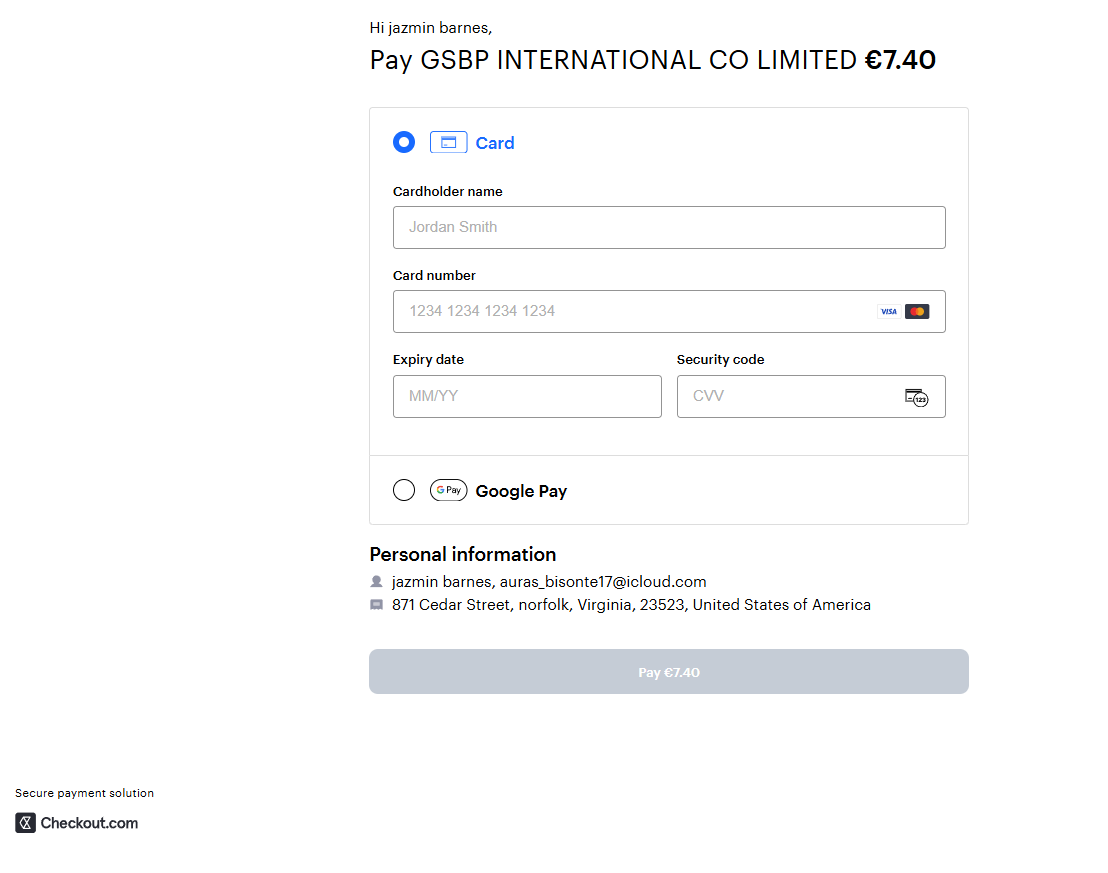Focus the Cardholder name input field

click(668, 227)
